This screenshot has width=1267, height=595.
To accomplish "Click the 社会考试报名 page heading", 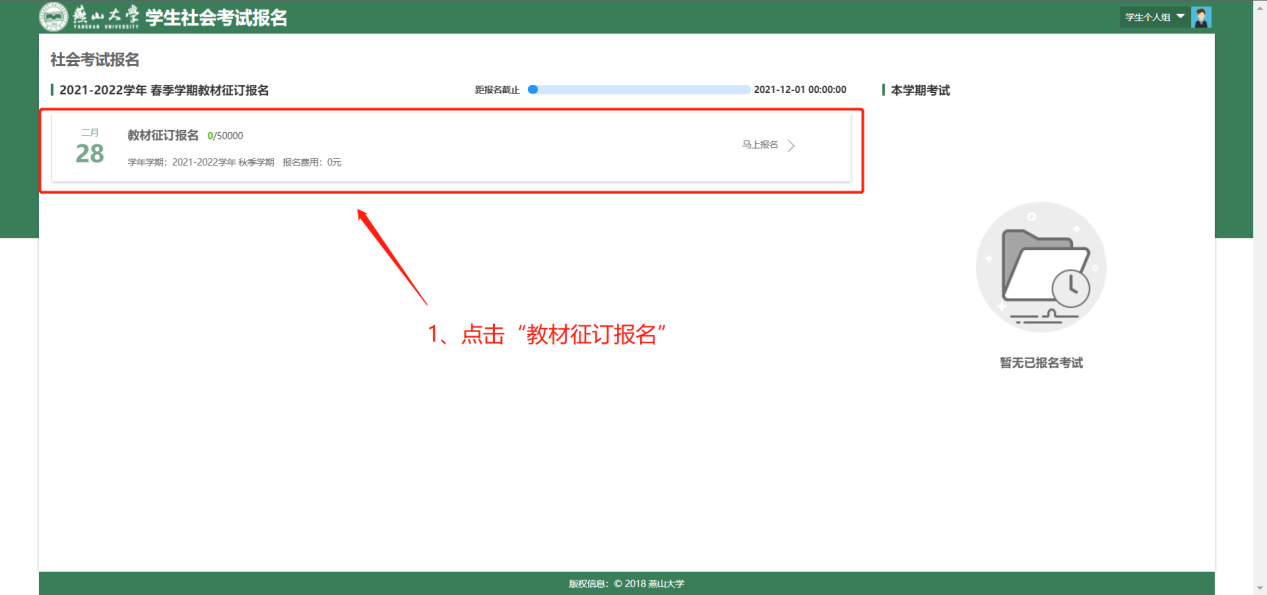I will (x=95, y=61).
